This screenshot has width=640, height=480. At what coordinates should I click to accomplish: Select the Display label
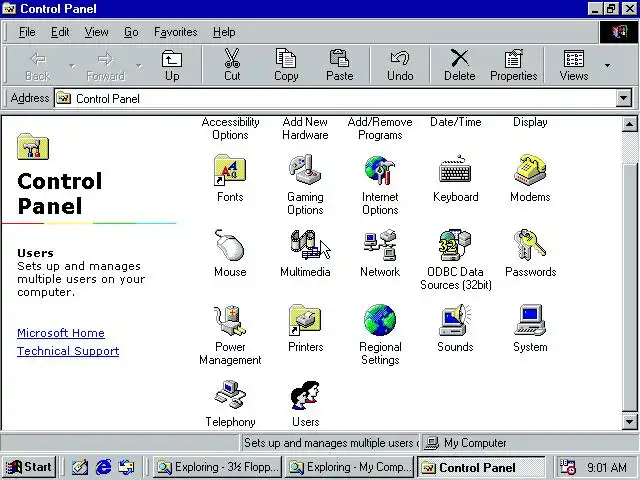[530, 122]
